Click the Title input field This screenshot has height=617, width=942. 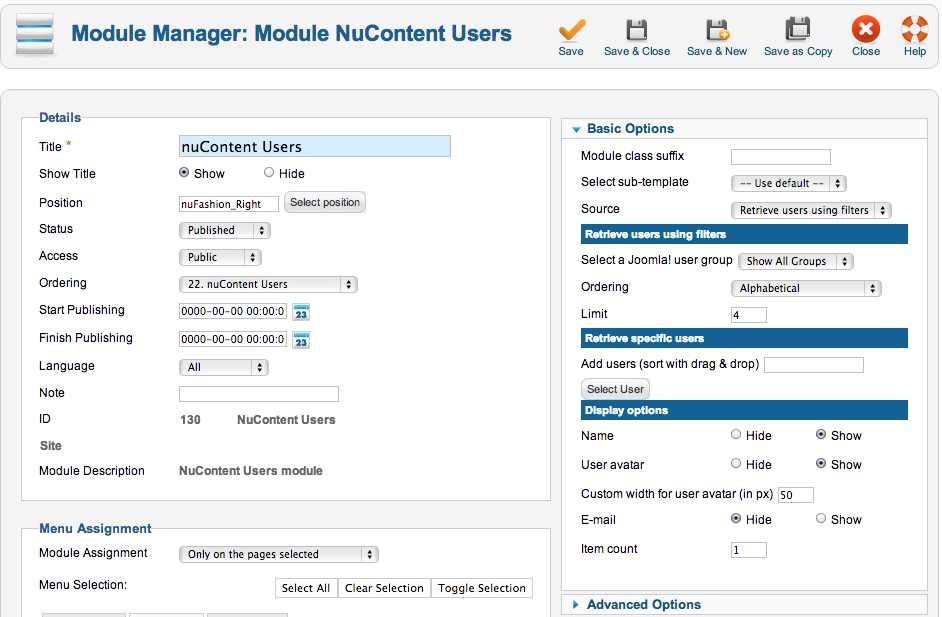[315, 146]
